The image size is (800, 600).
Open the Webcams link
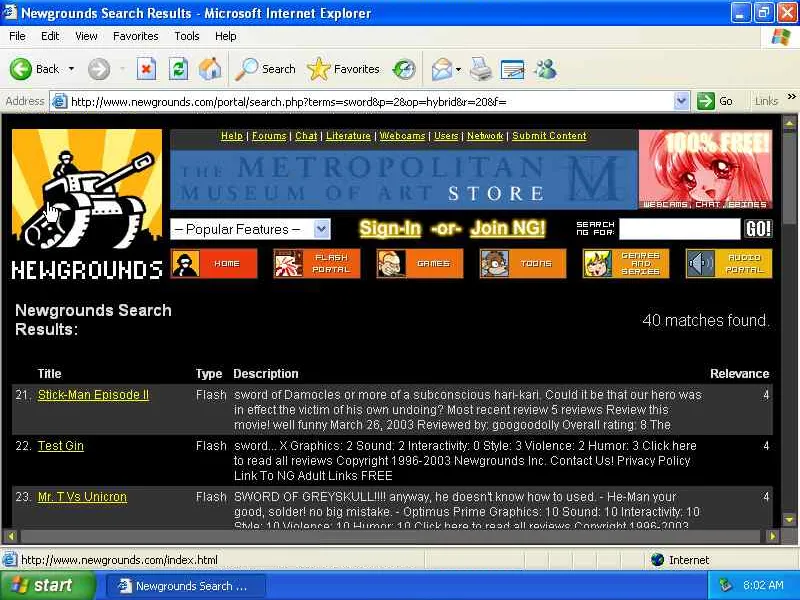click(402, 136)
